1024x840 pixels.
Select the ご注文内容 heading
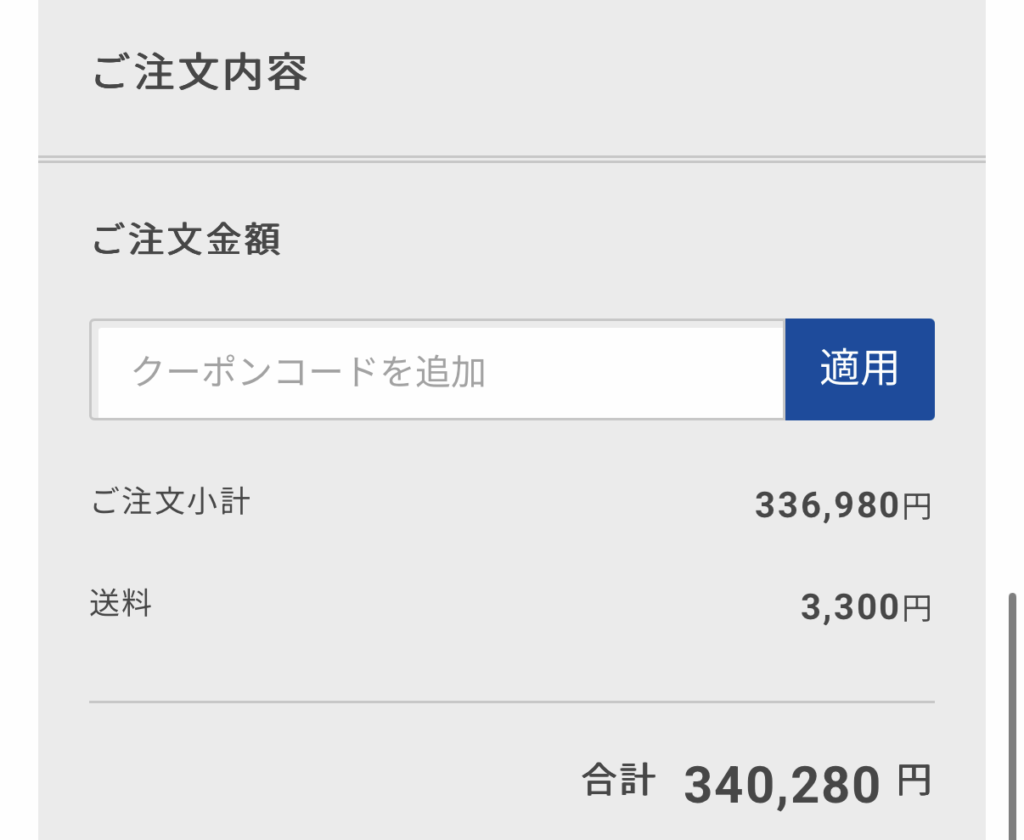pos(200,74)
